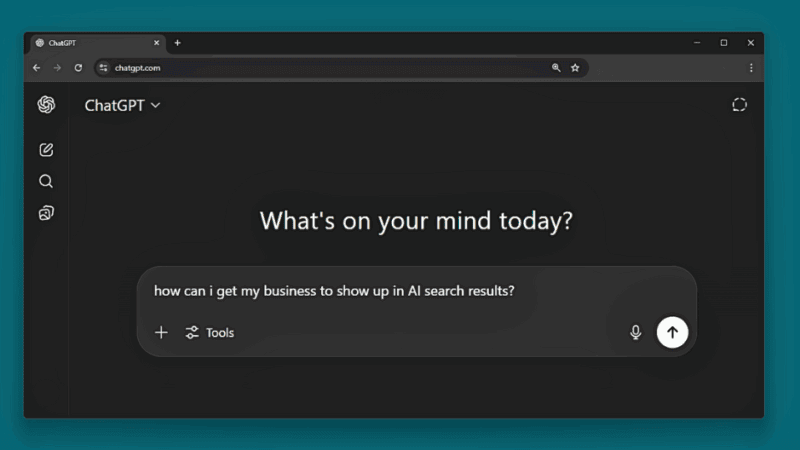The height and width of the screenshot is (450, 800).
Task: Click the heading "What's on your mind today?"
Action: coord(416,221)
